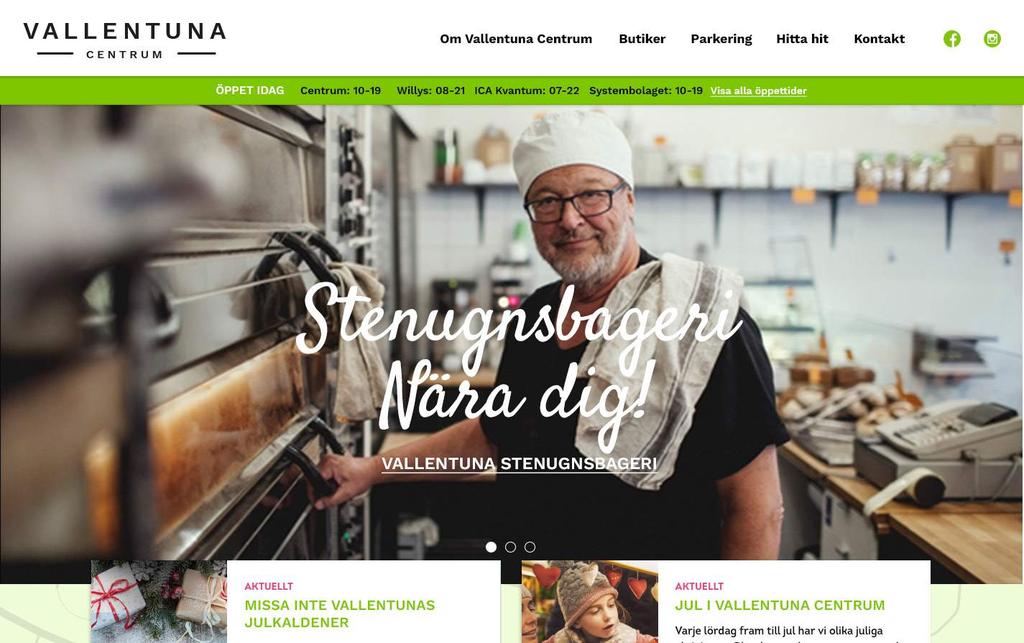Follow the Visa alla öppettider link
This screenshot has height=643, width=1024.
tap(758, 91)
